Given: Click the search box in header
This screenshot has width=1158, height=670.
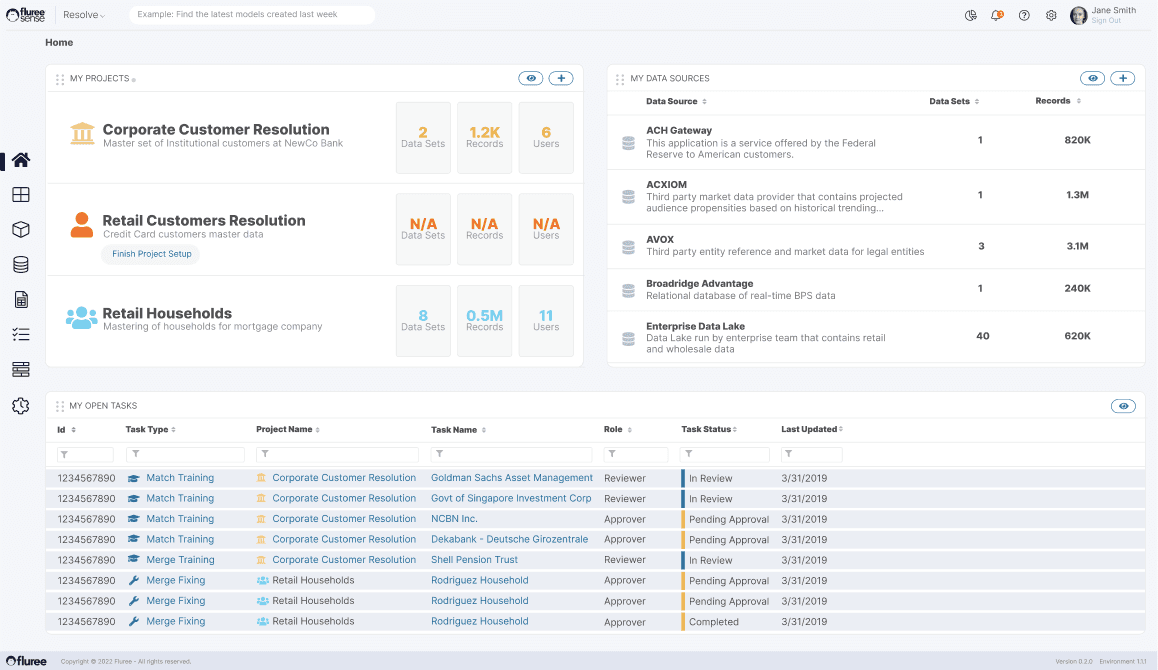Looking at the screenshot, I should pos(252,15).
